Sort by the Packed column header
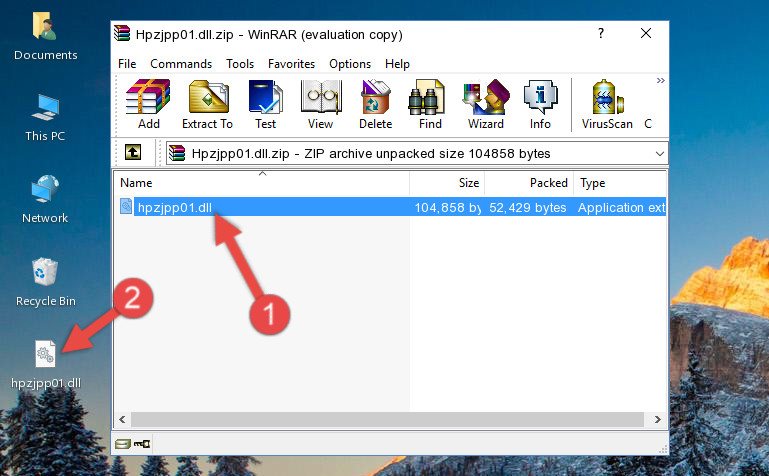 [529, 183]
